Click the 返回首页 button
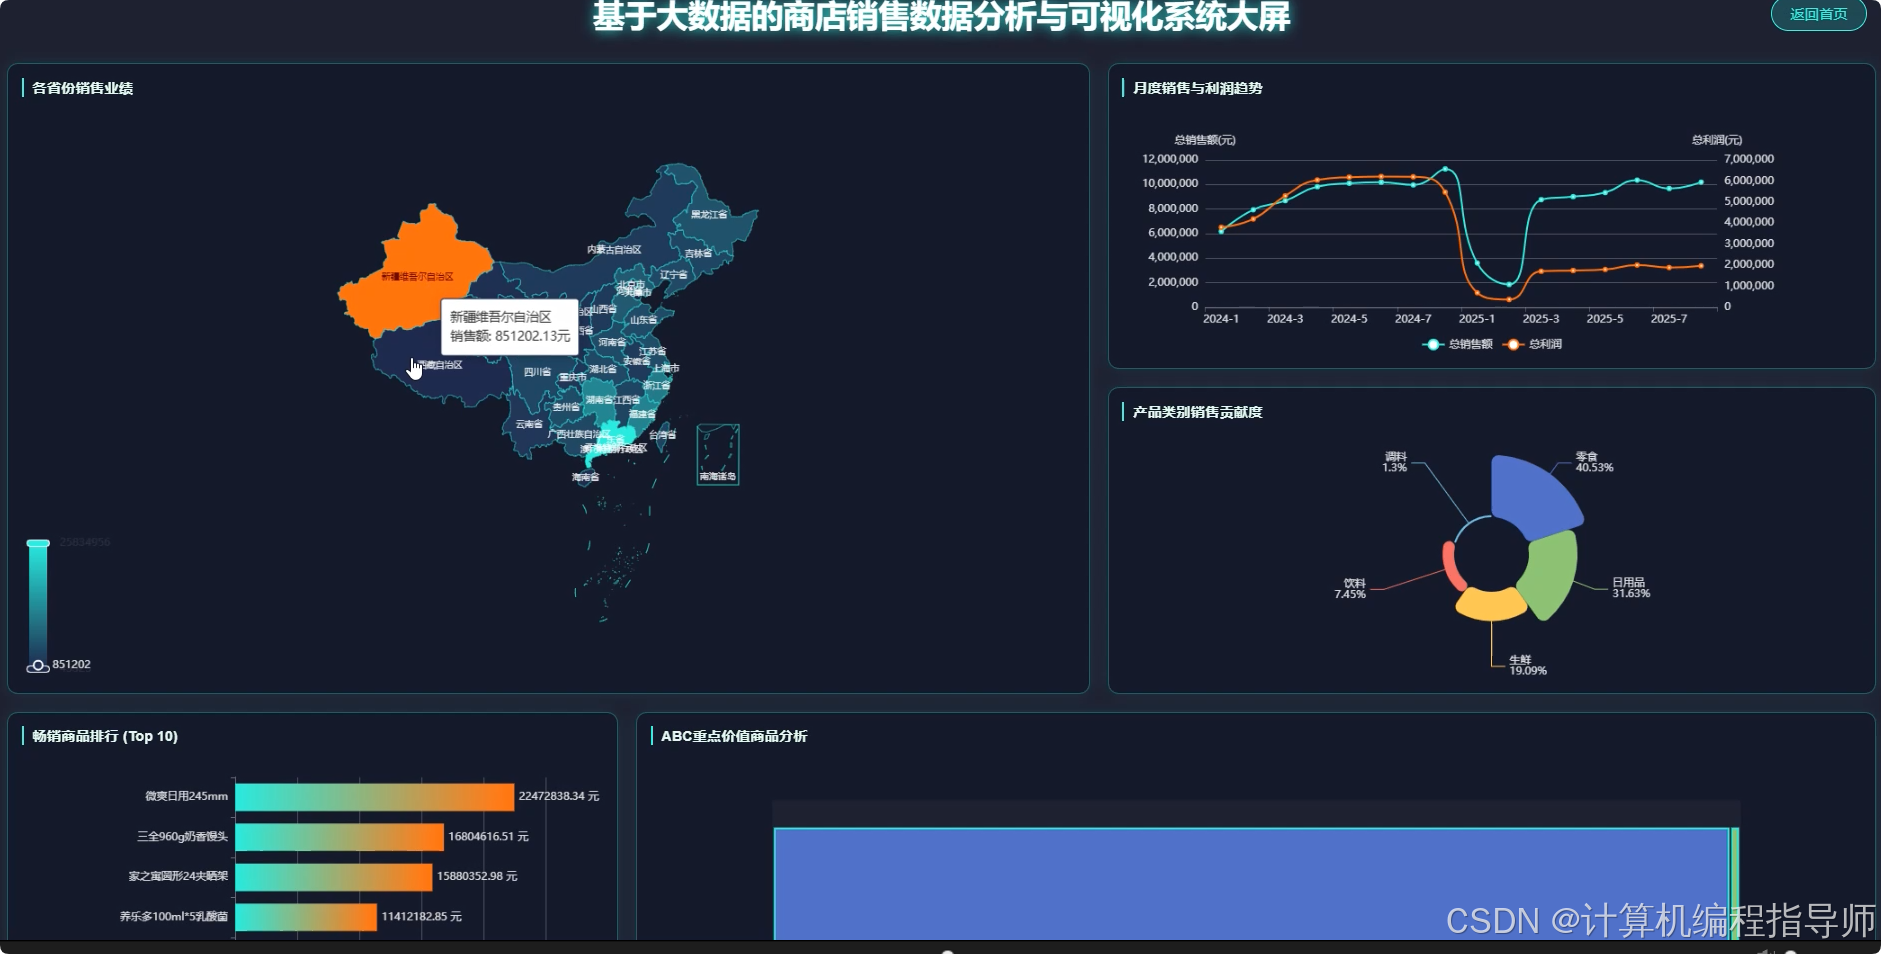 1818,14
